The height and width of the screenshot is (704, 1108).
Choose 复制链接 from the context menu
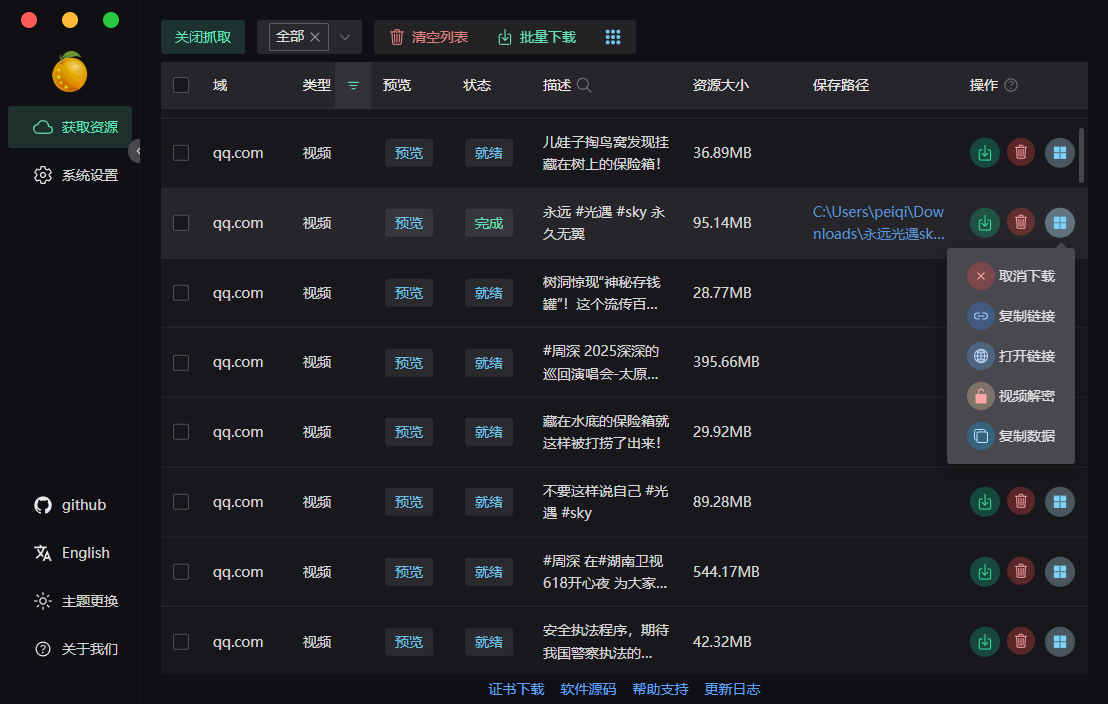coord(1011,316)
